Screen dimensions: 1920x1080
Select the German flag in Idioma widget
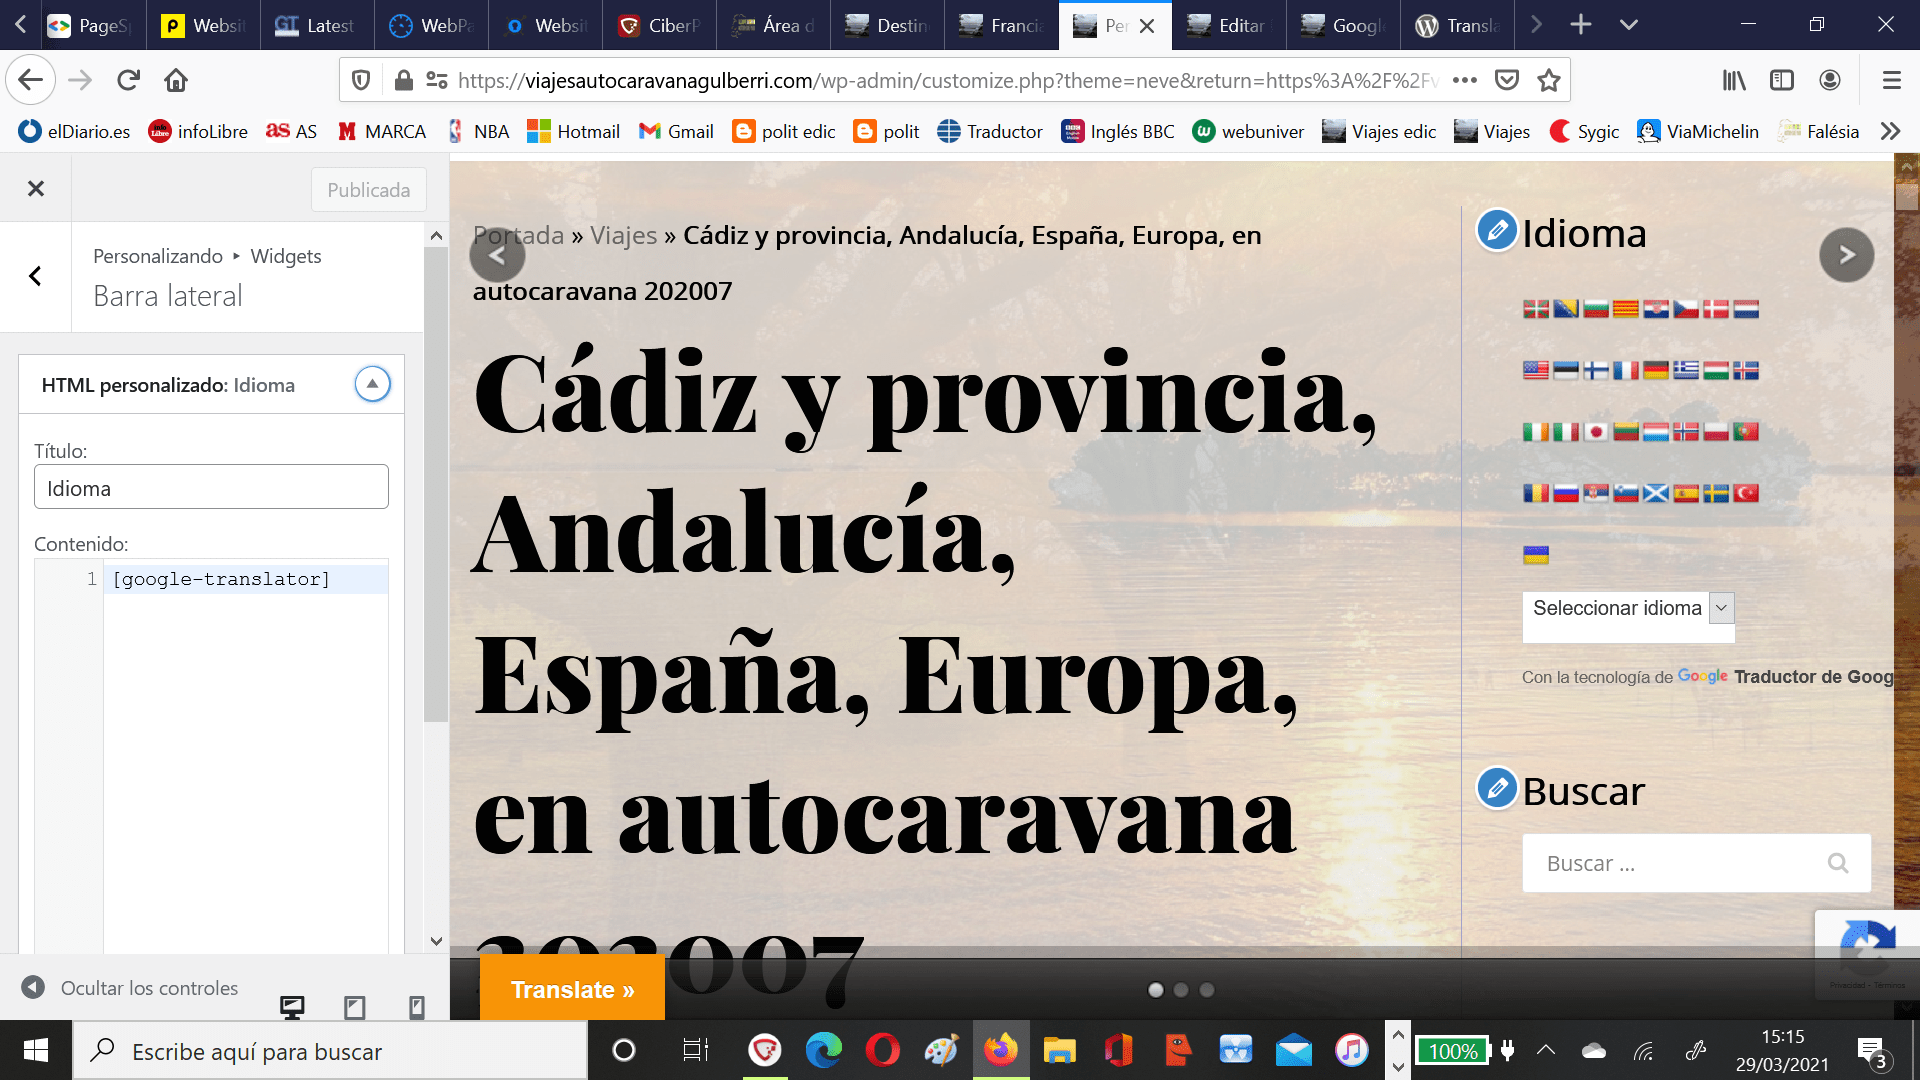pyautogui.click(x=1656, y=371)
